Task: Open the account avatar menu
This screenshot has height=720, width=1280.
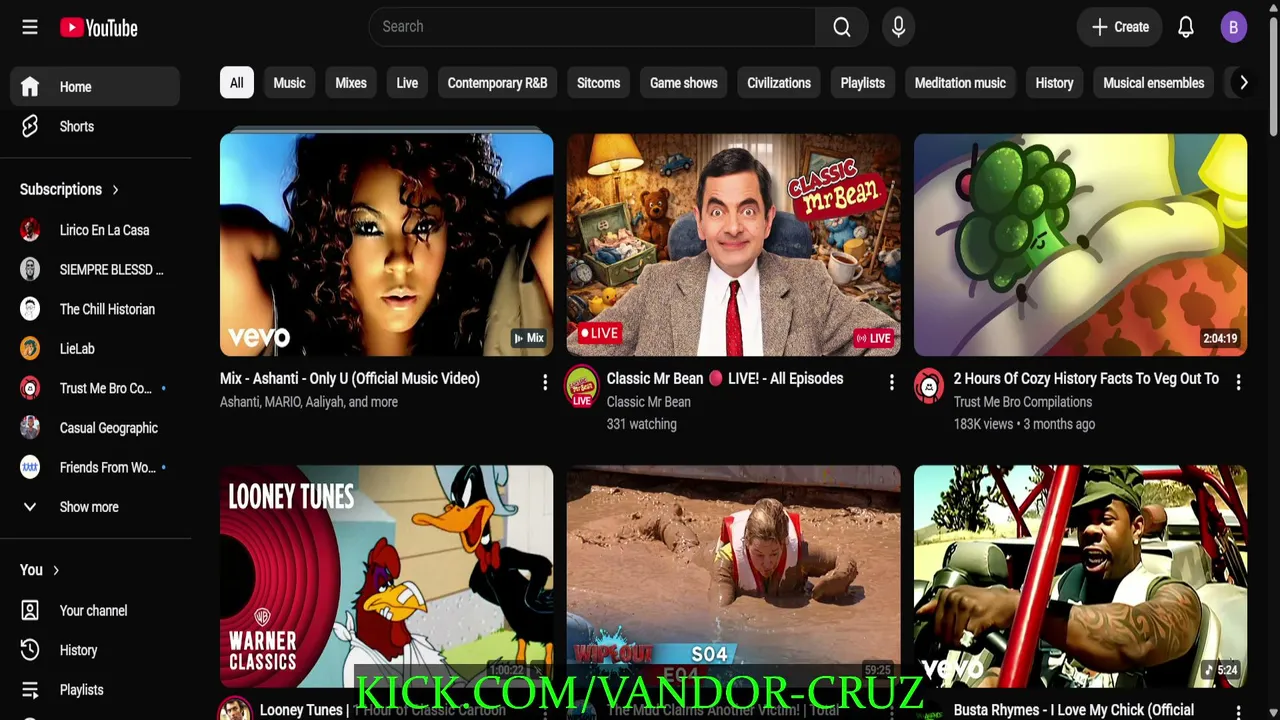Action: click(x=1233, y=27)
